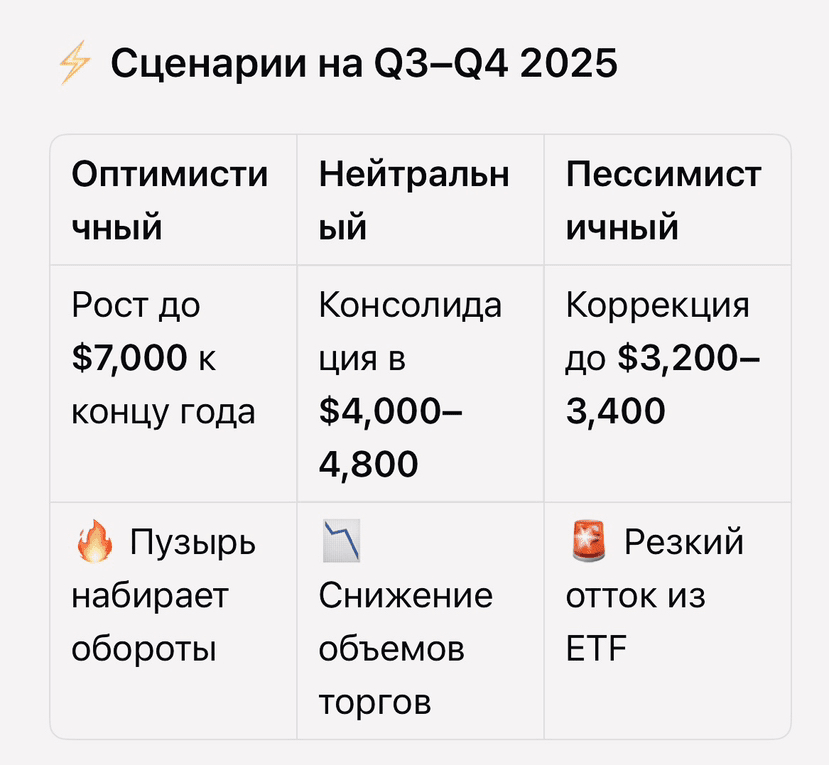The image size is (829, 765).
Task: Click the Пессимистичный column header
Action: tap(664, 200)
